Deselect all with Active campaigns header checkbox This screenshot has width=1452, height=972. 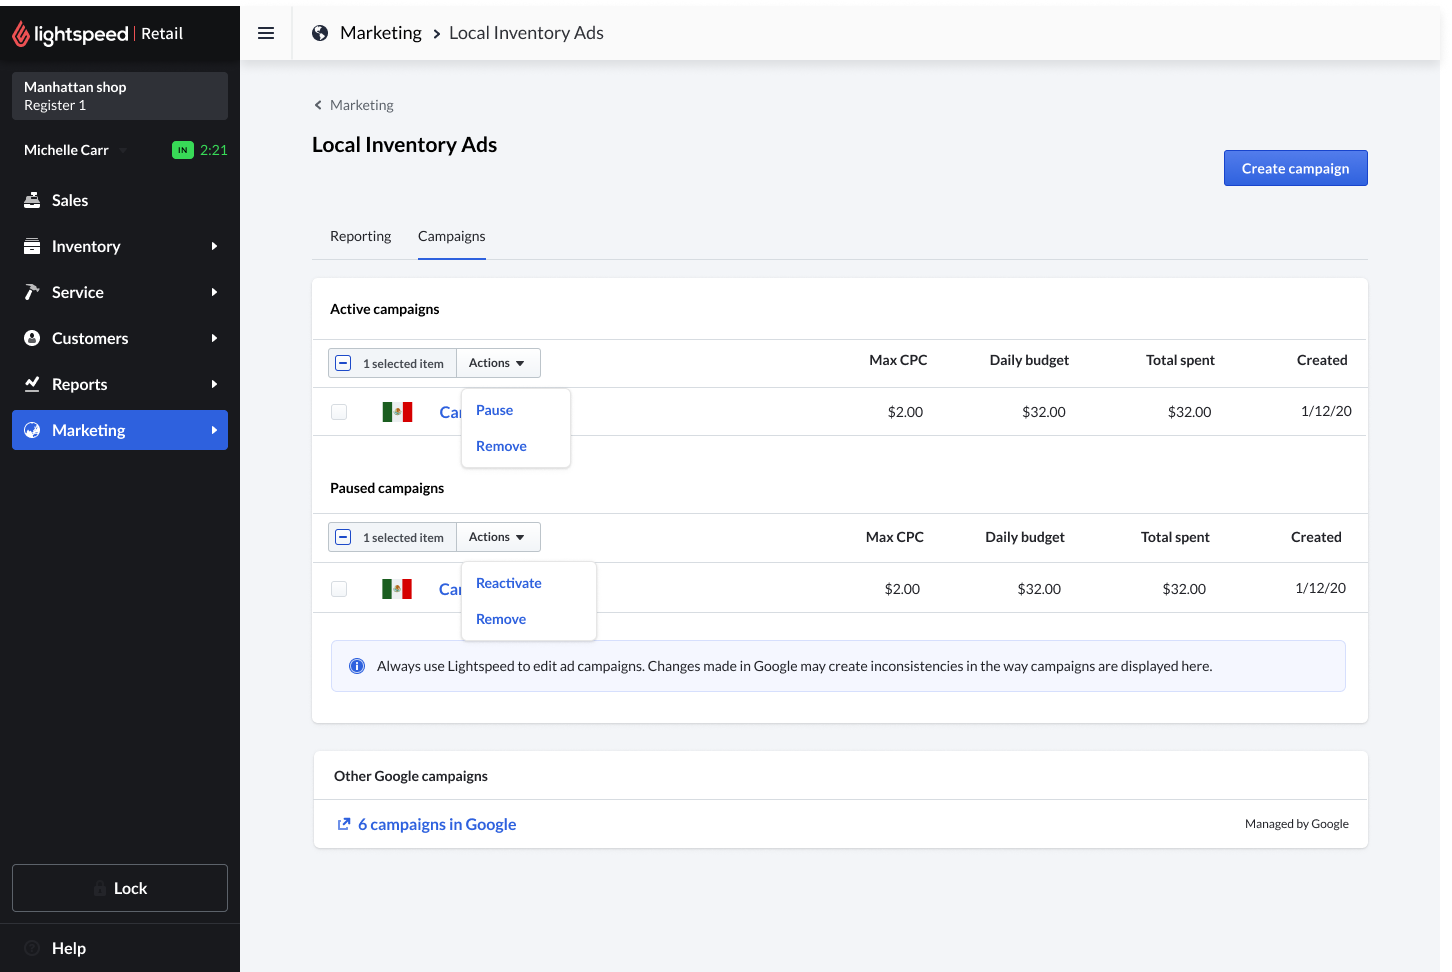343,363
